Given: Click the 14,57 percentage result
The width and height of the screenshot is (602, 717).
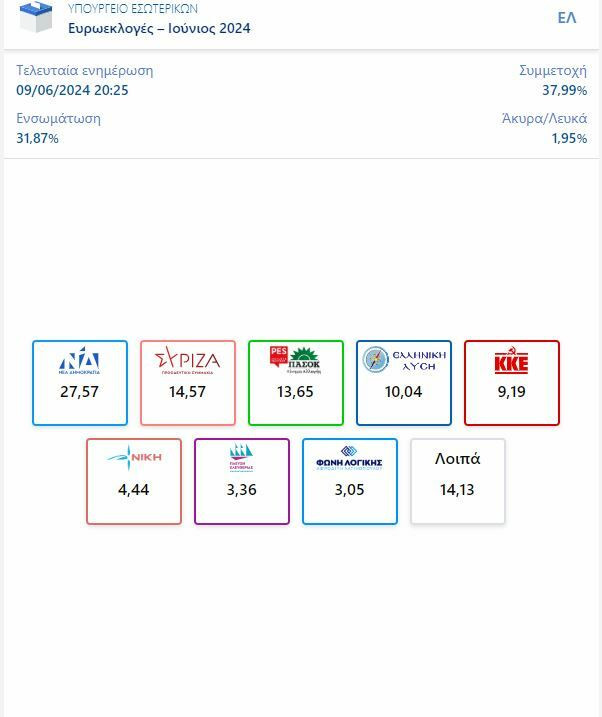Looking at the screenshot, I should [x=188, y=392].
